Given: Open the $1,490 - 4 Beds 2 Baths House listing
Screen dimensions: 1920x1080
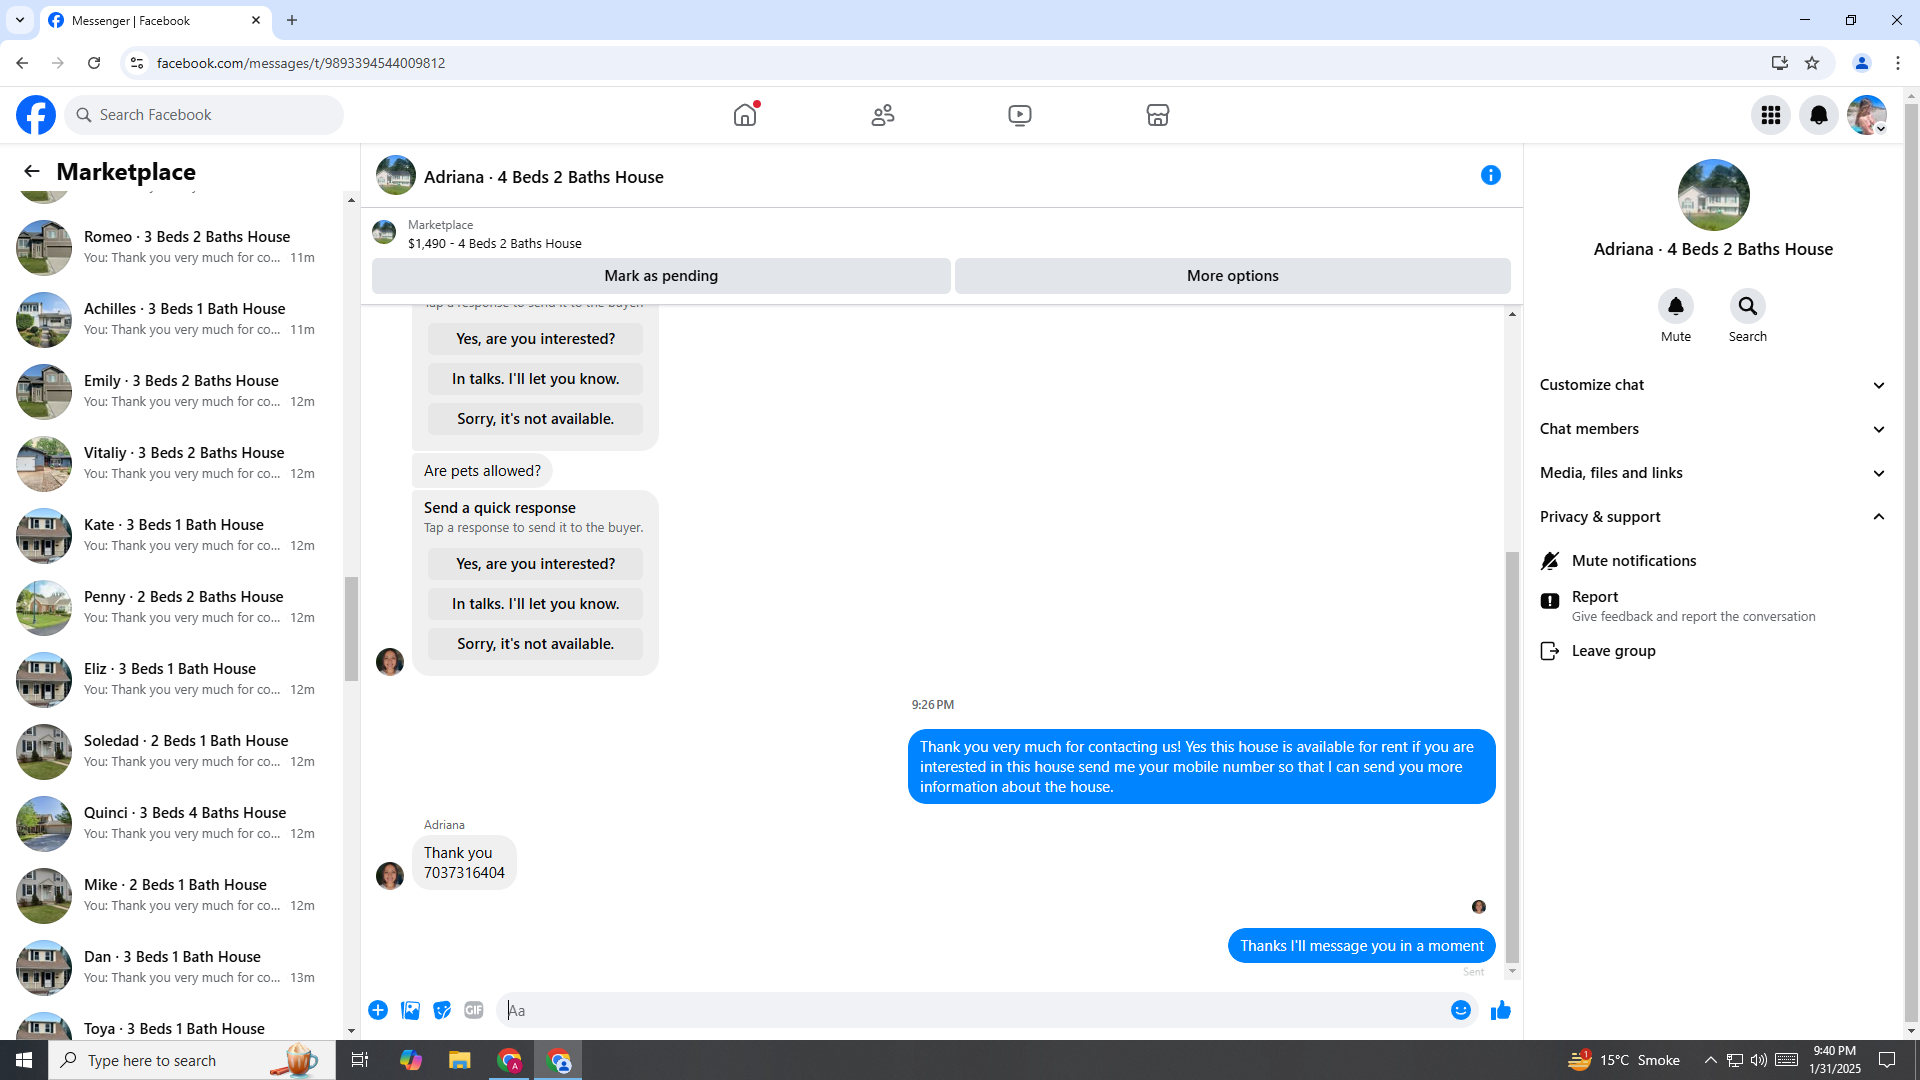Looking at the screenshot, I should [x=494, y=243].
